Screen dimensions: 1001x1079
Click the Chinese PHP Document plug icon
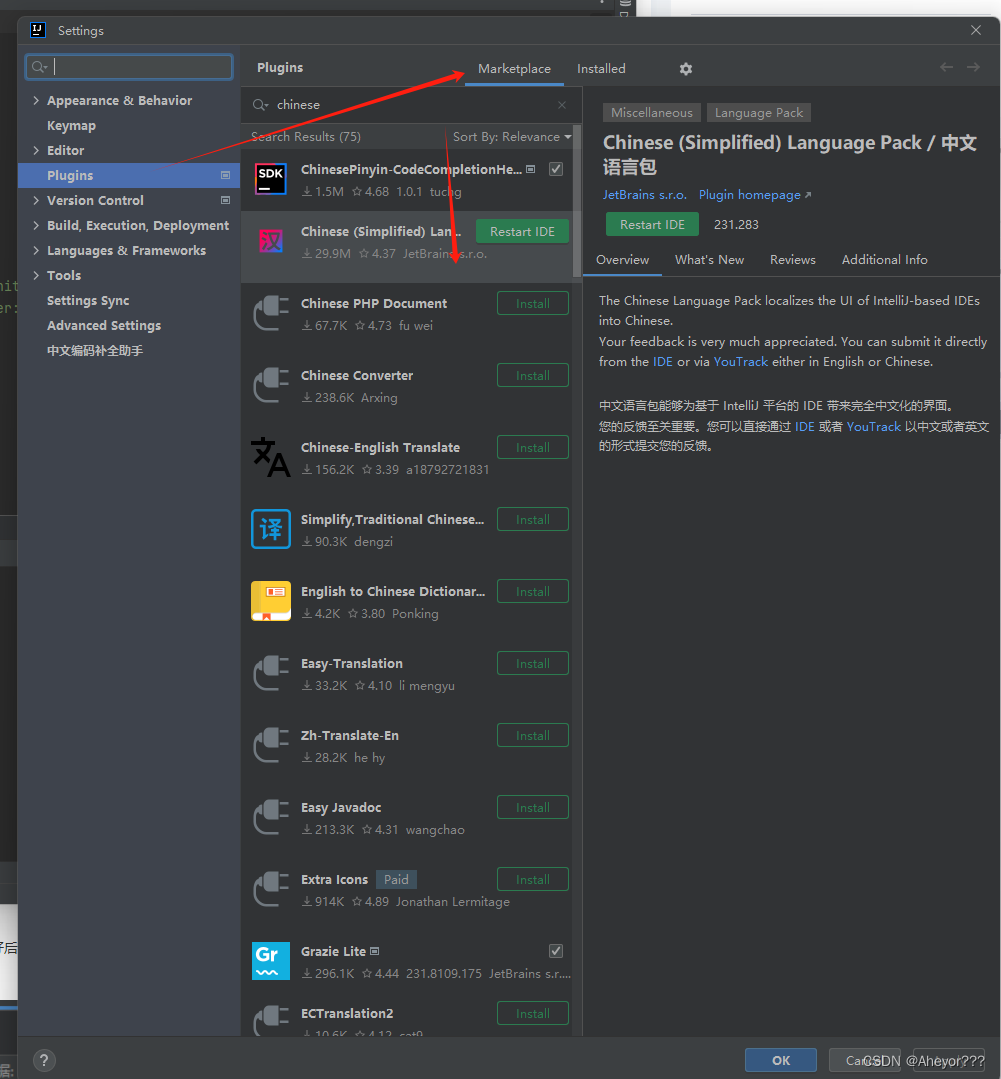point(270,314)
